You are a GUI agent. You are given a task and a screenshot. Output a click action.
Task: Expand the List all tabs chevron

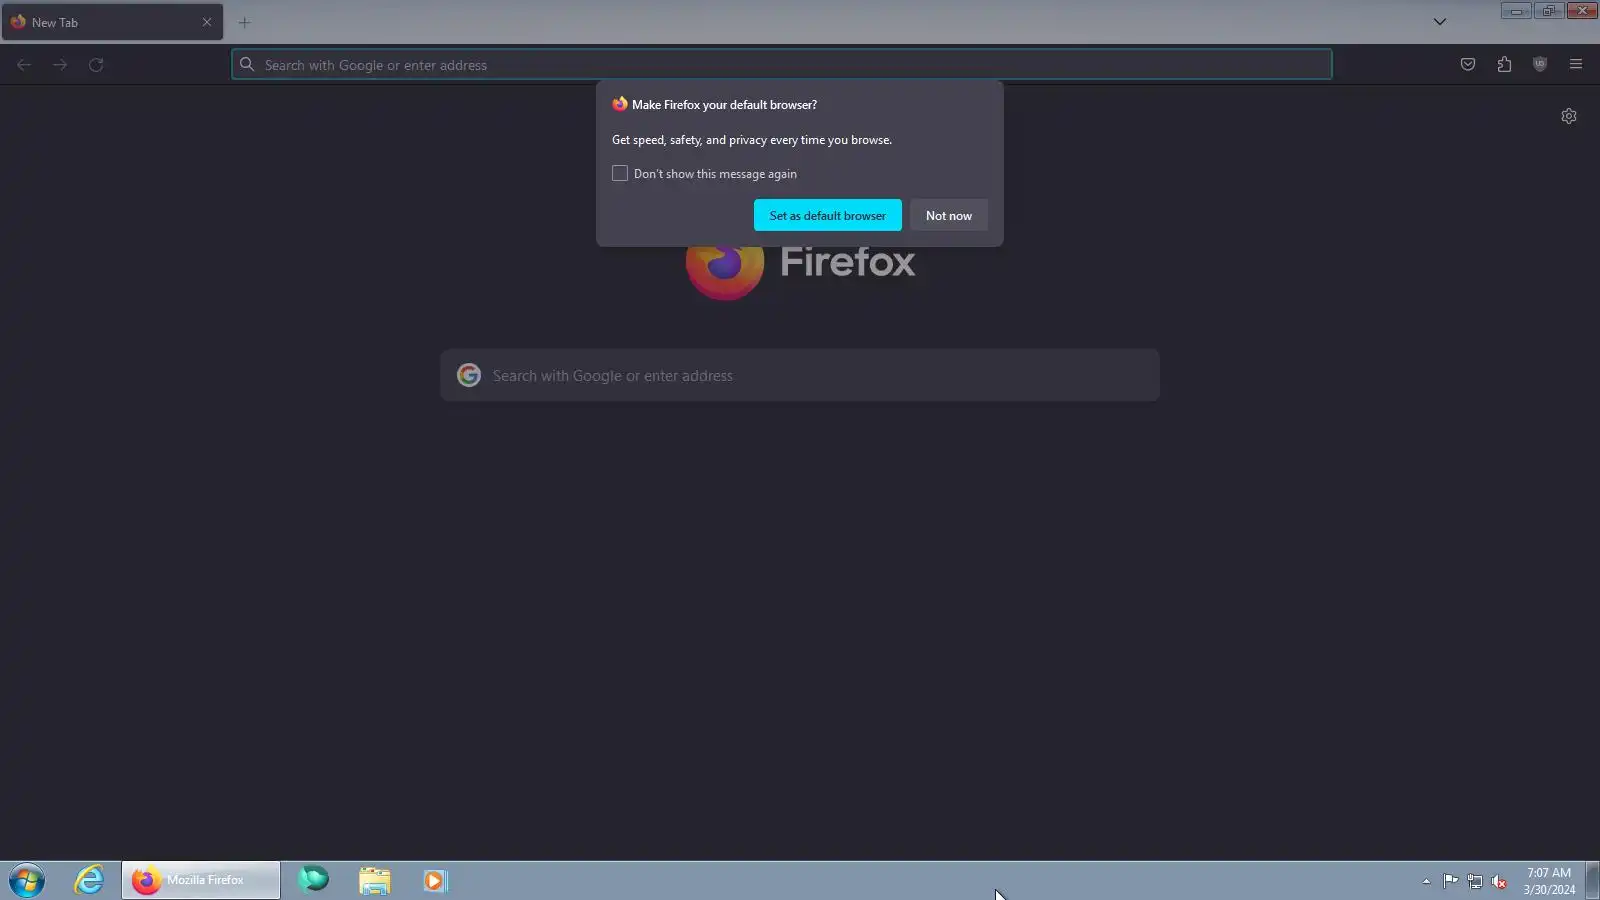(1440, 22)
